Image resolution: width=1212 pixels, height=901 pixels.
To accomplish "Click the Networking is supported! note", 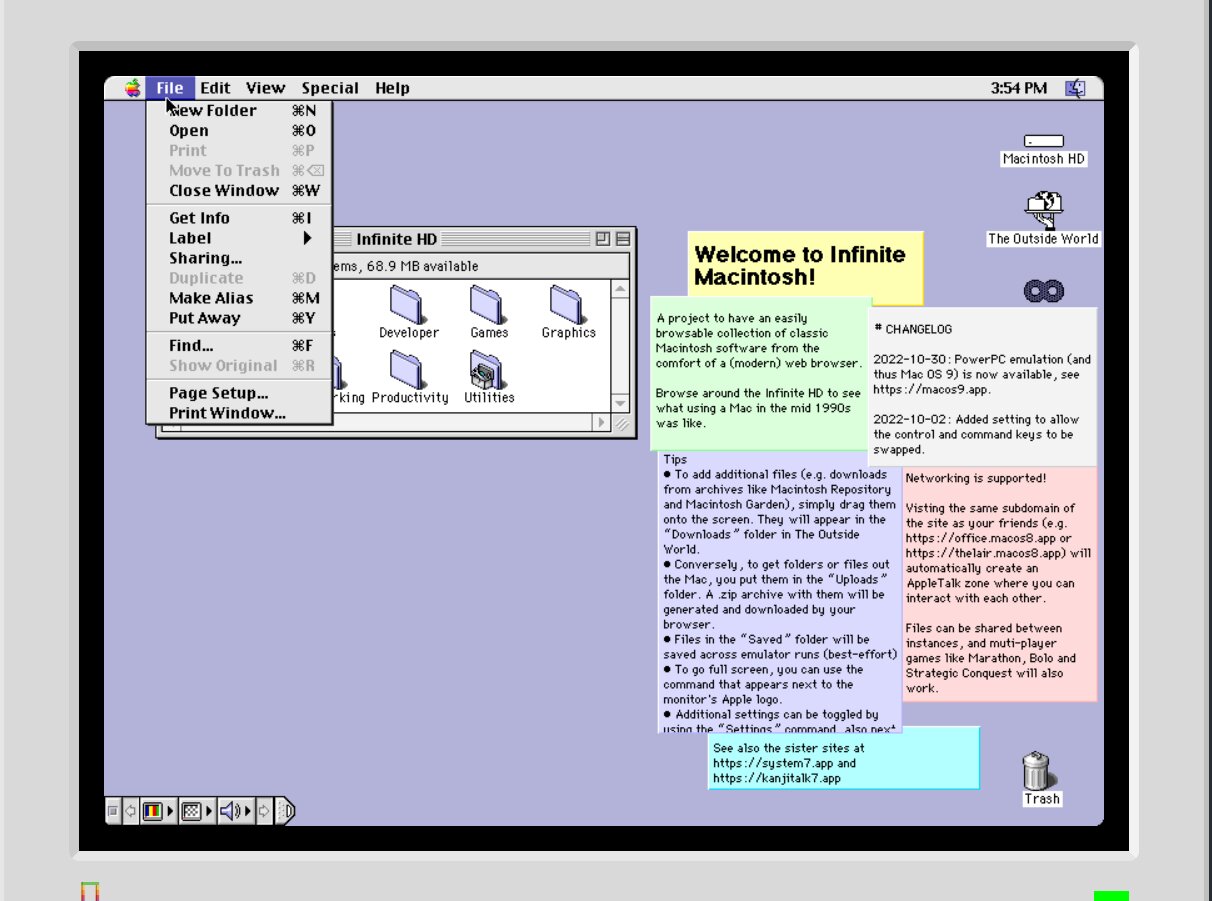I will [x=1000, y=584].
